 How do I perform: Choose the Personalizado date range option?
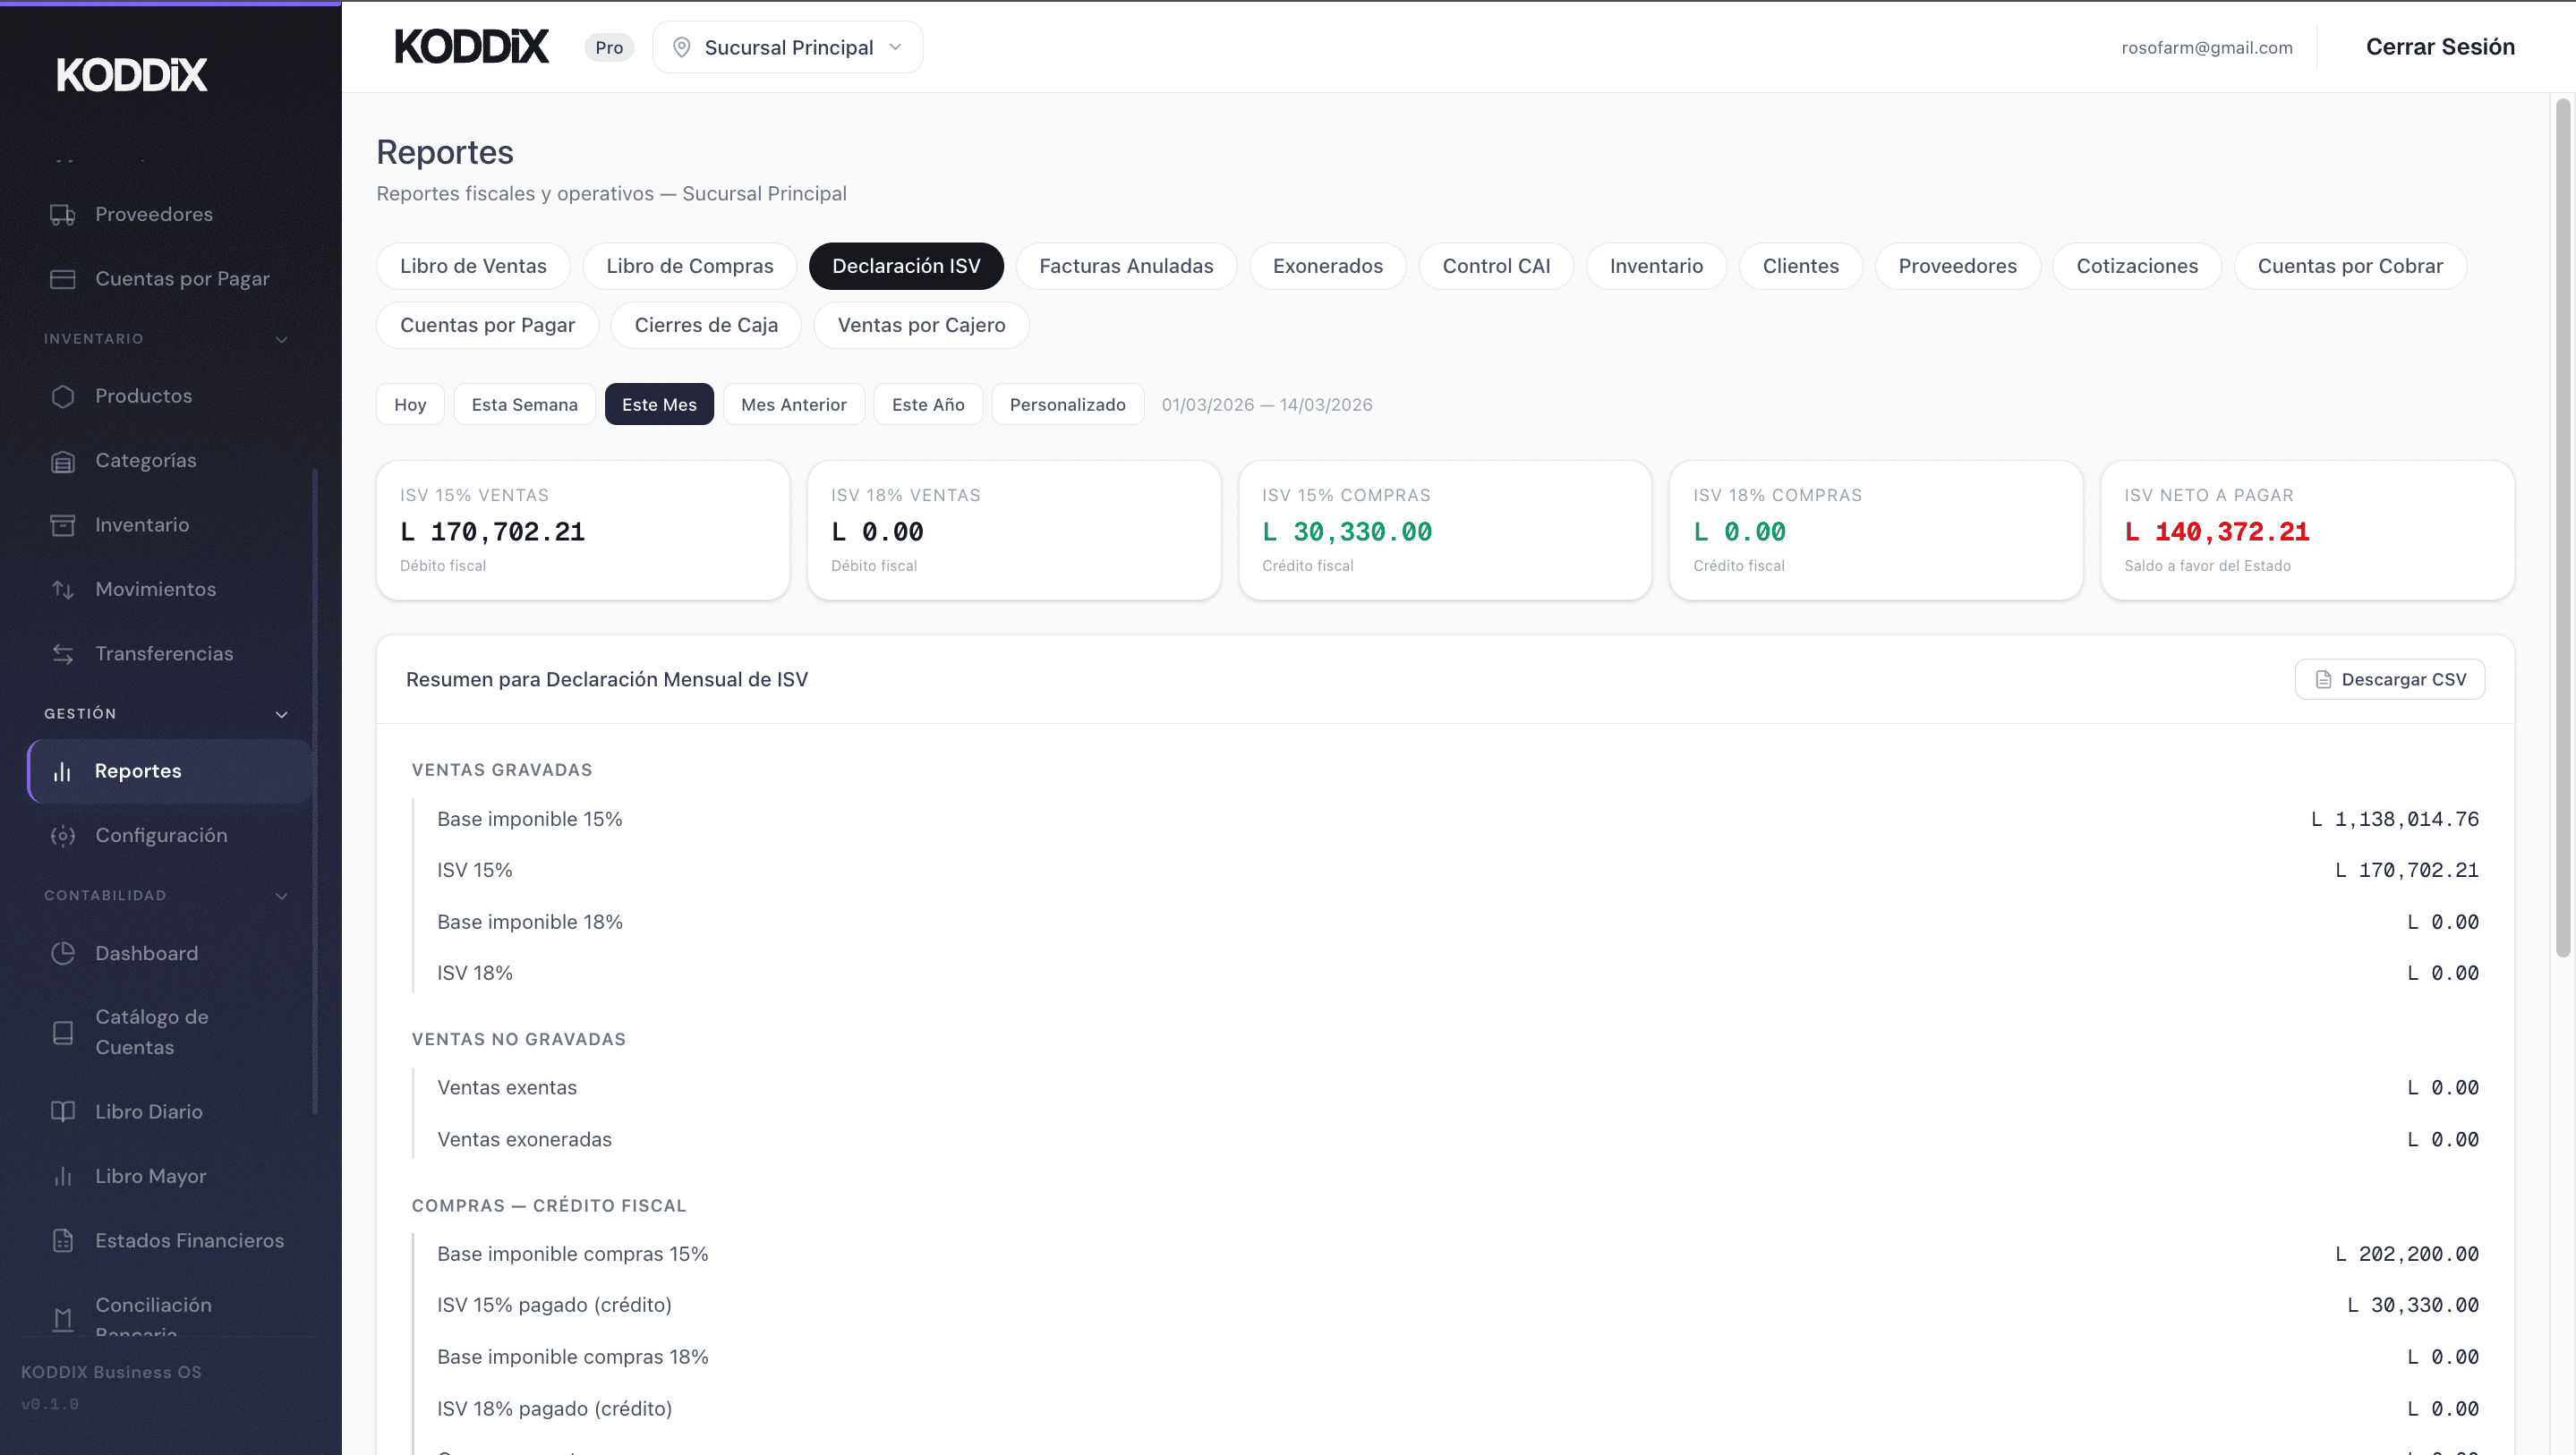pyautogui.click(x=1066, y=404)
